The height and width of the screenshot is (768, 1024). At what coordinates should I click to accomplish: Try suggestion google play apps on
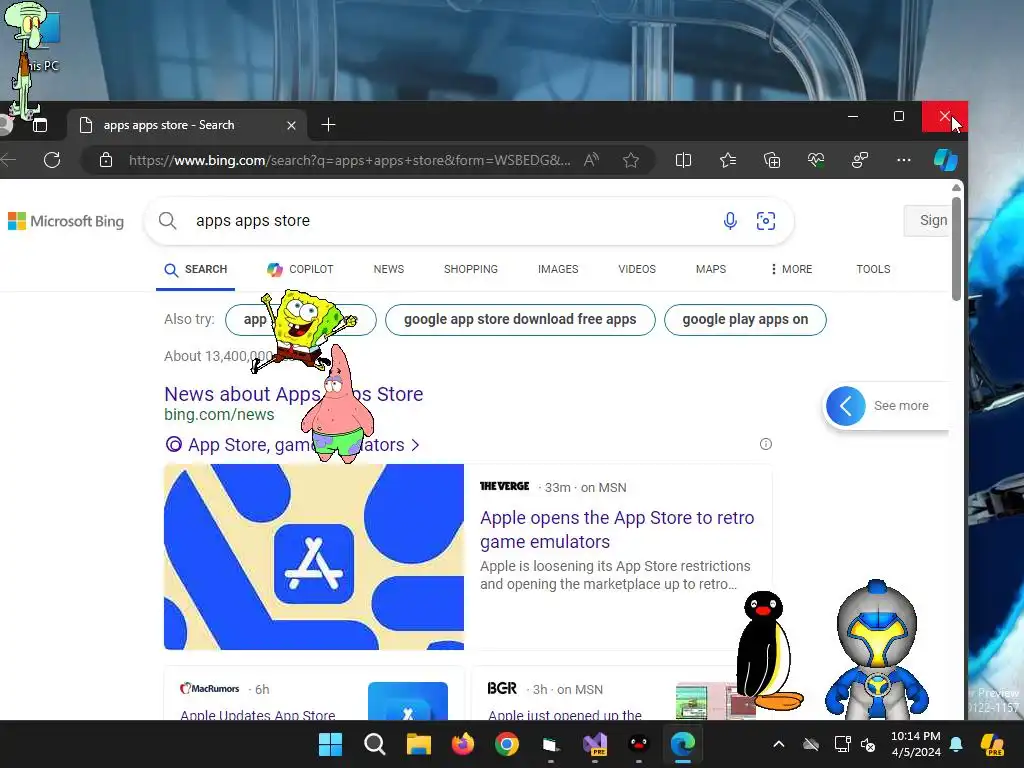click(x=745, y=319)
